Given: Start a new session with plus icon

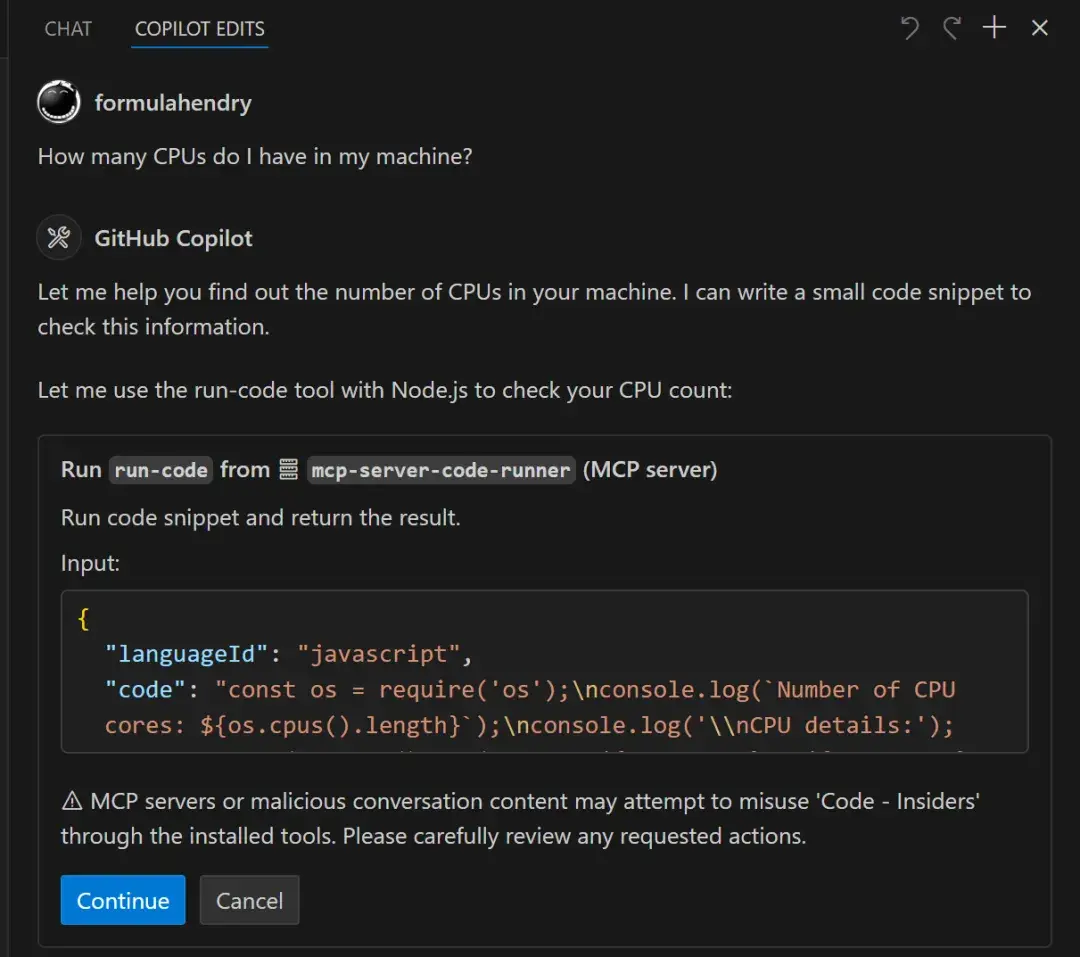Looking at the screenshot, I should [x=994, y=28].
